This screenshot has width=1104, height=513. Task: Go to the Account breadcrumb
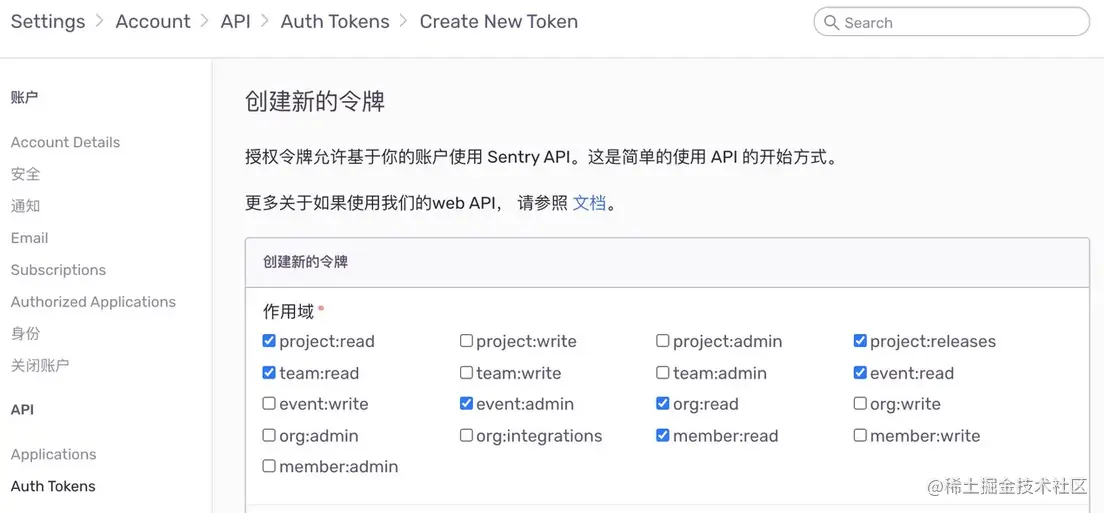[153, 21]
